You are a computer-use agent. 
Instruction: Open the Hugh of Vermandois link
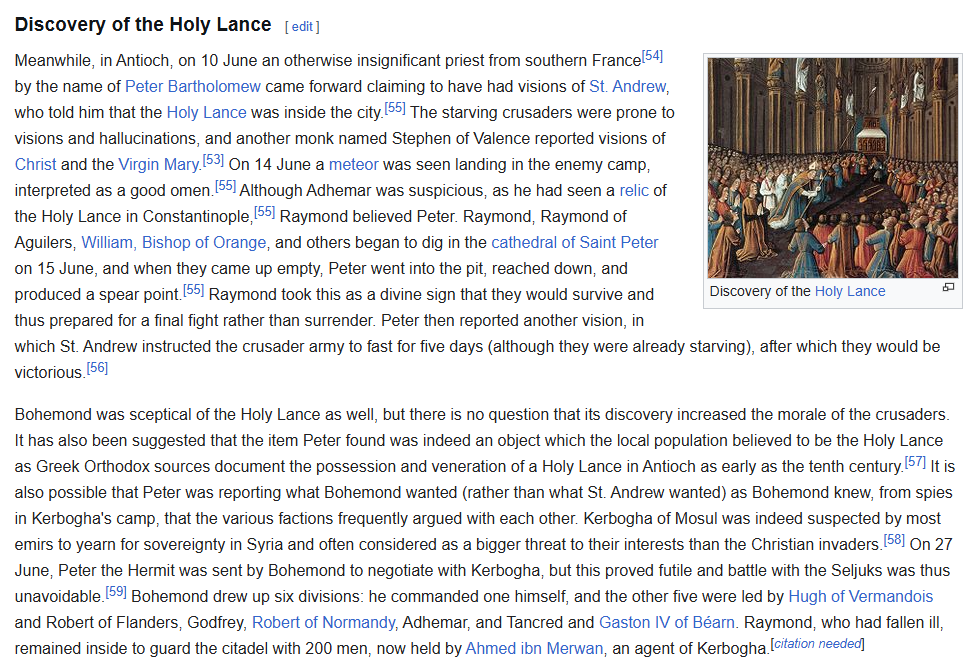tap(860, 597)
